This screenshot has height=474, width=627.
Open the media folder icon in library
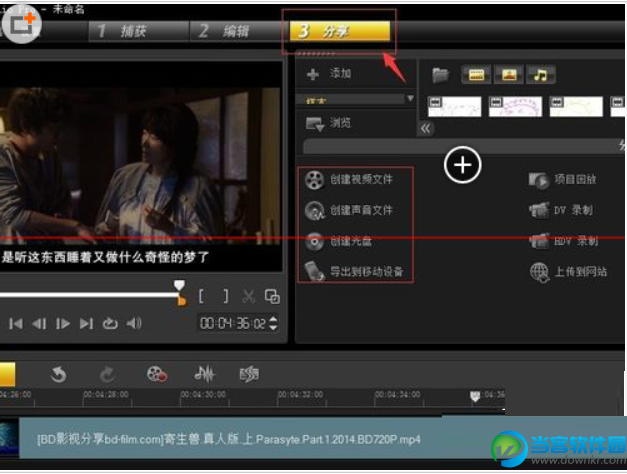(x=441, y=75)
